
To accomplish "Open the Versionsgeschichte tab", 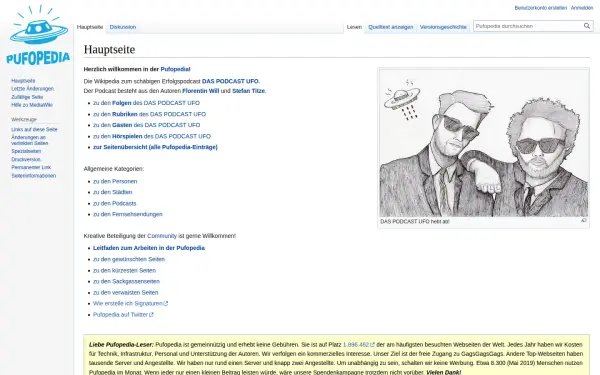I will 443,27.
